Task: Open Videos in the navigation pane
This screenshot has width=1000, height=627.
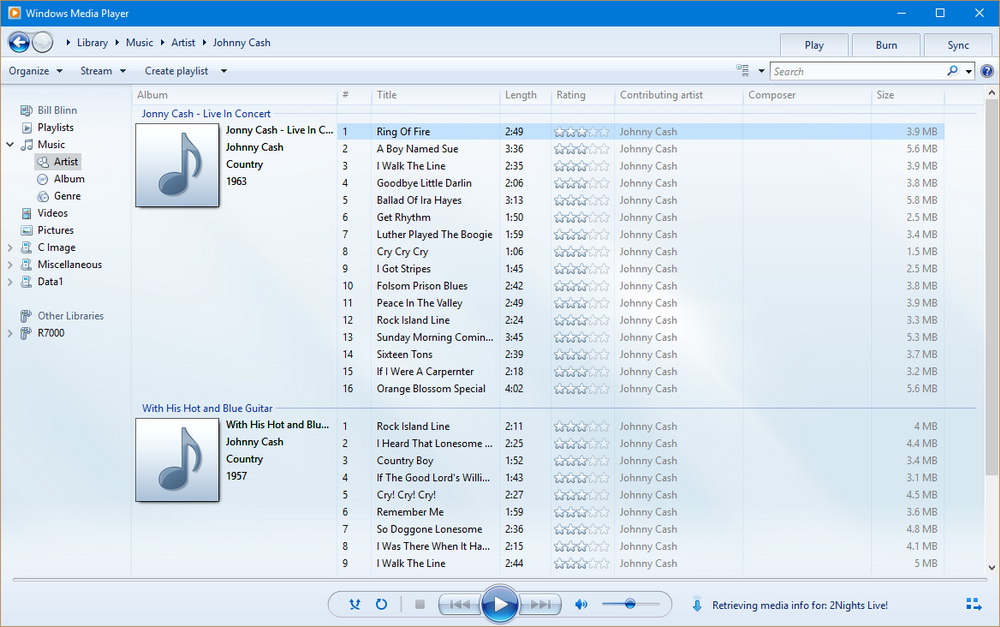Action: point(52,213)
